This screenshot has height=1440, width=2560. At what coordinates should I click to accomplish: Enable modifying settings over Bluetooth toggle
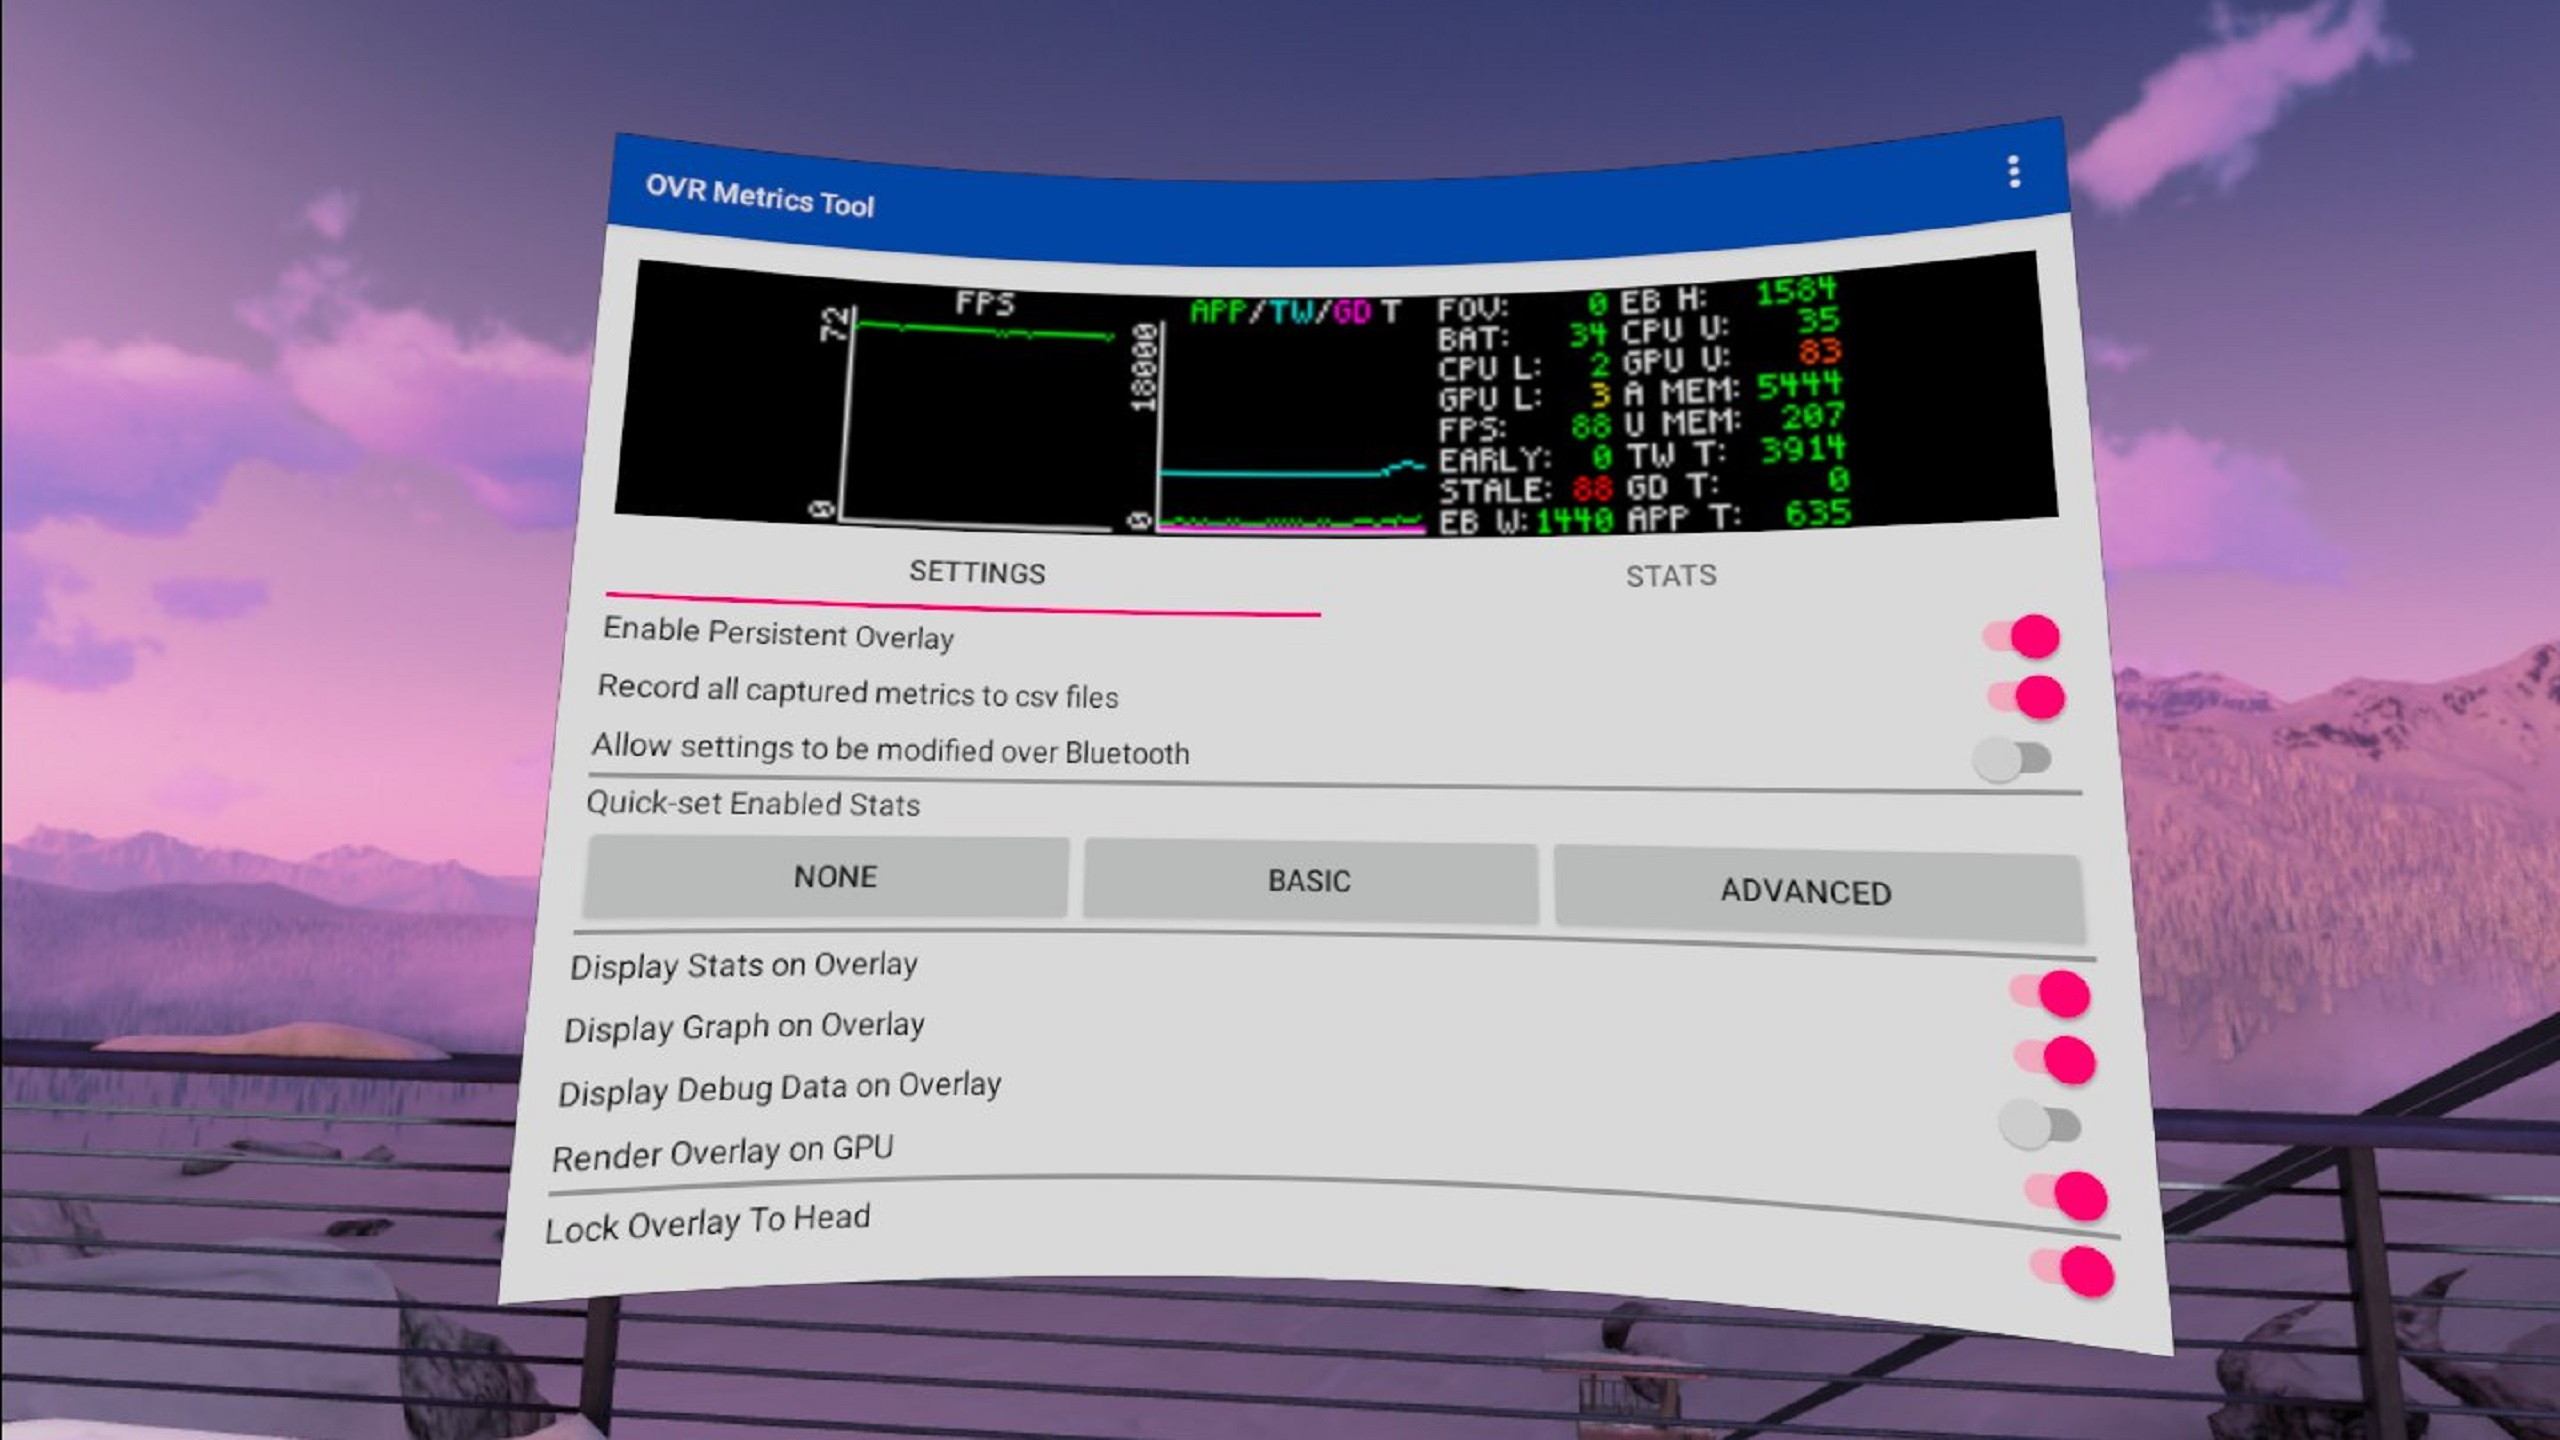click(2012, 759)
